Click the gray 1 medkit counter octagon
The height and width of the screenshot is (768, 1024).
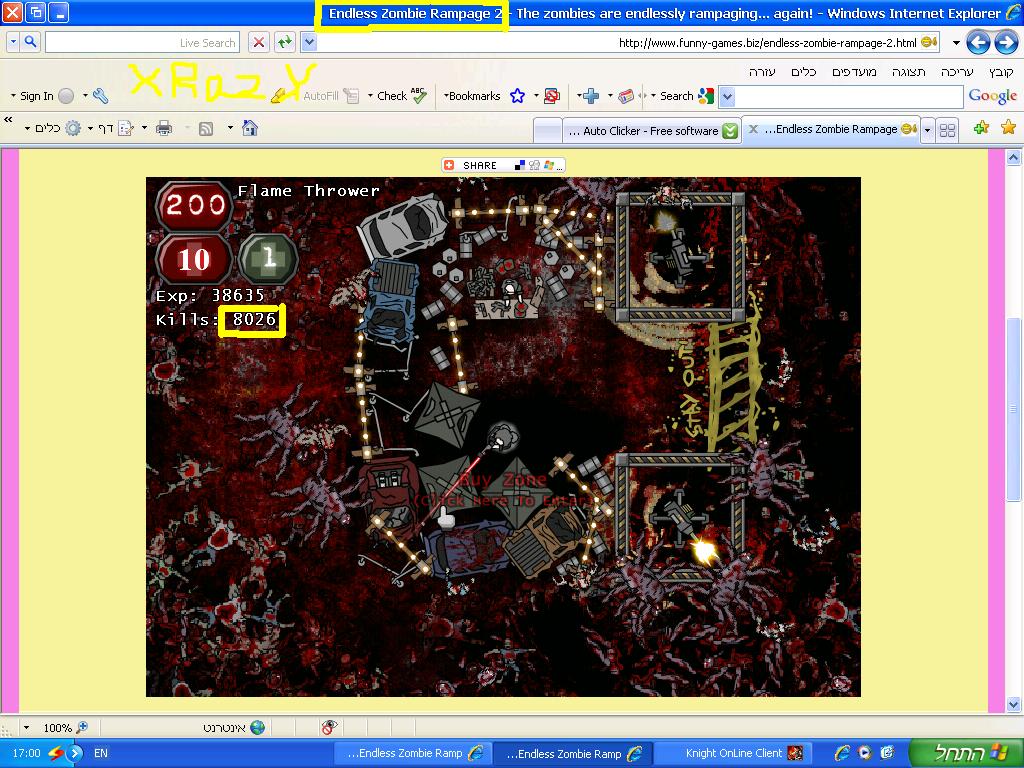coord(268,259)
